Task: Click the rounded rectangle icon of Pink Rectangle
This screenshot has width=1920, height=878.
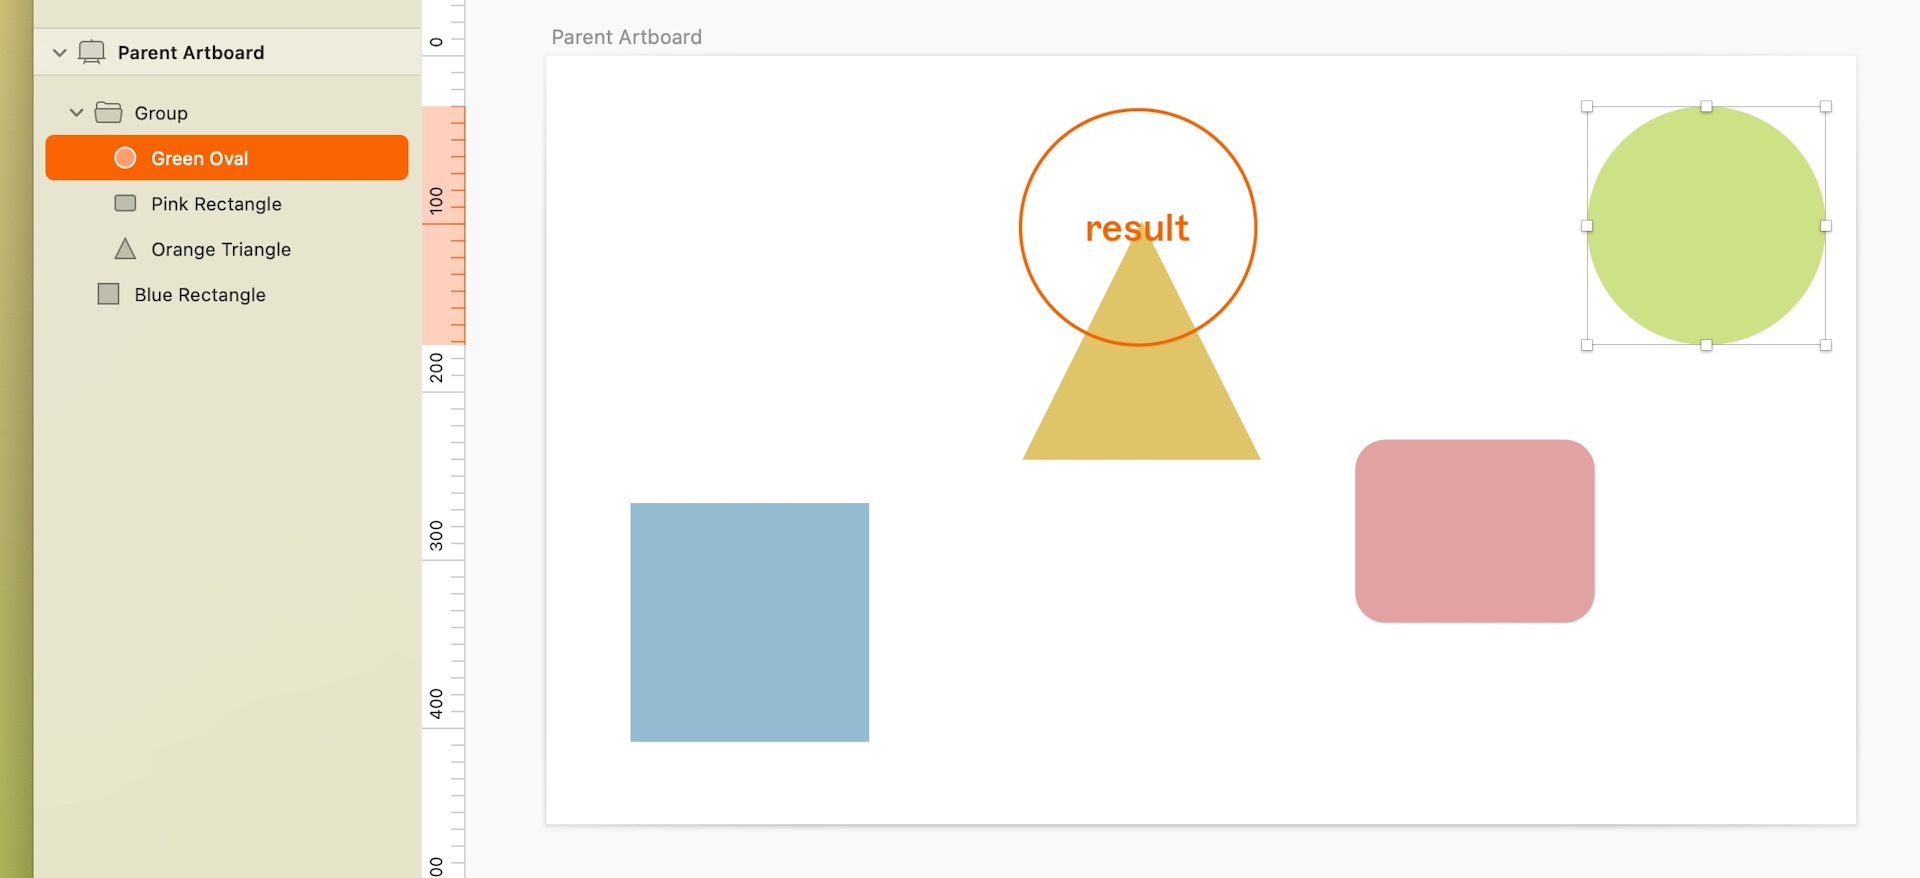Action: (125, 203)
